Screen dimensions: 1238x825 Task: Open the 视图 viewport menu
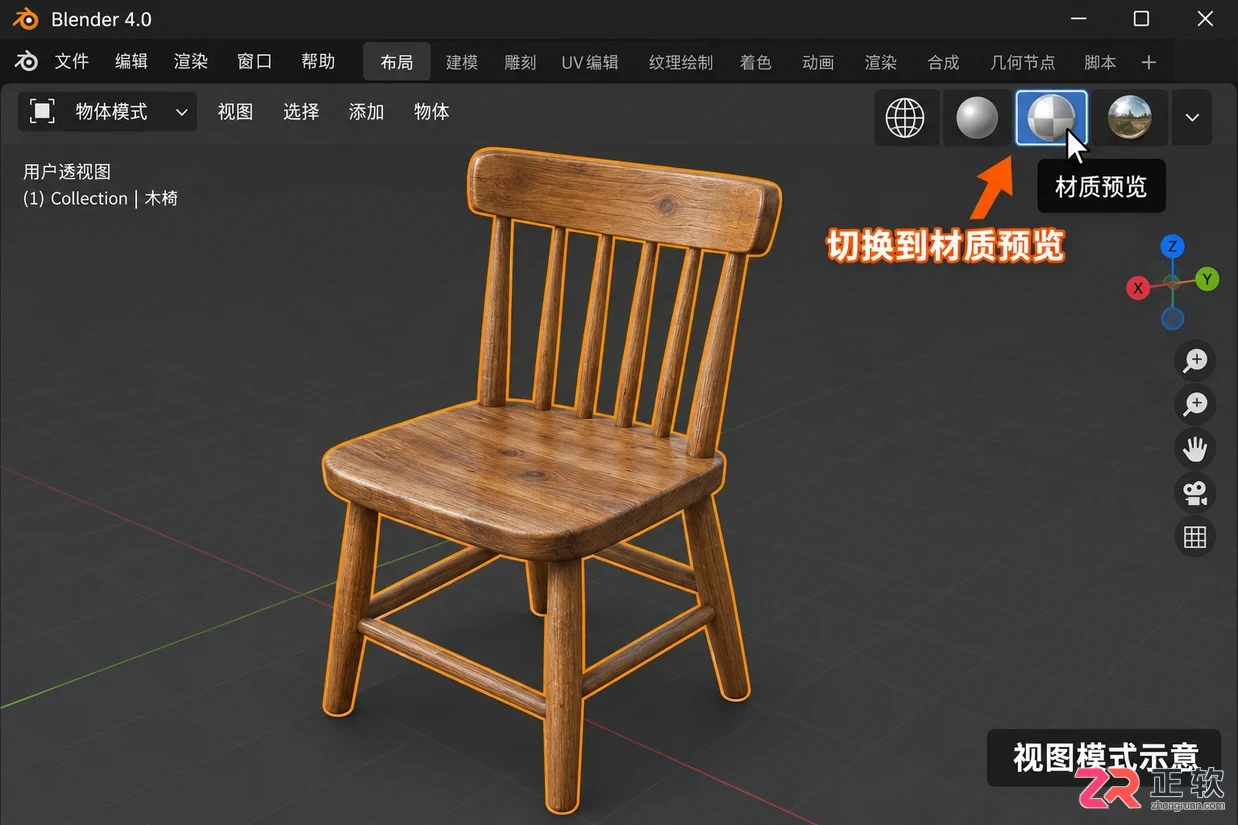point(236,112)
